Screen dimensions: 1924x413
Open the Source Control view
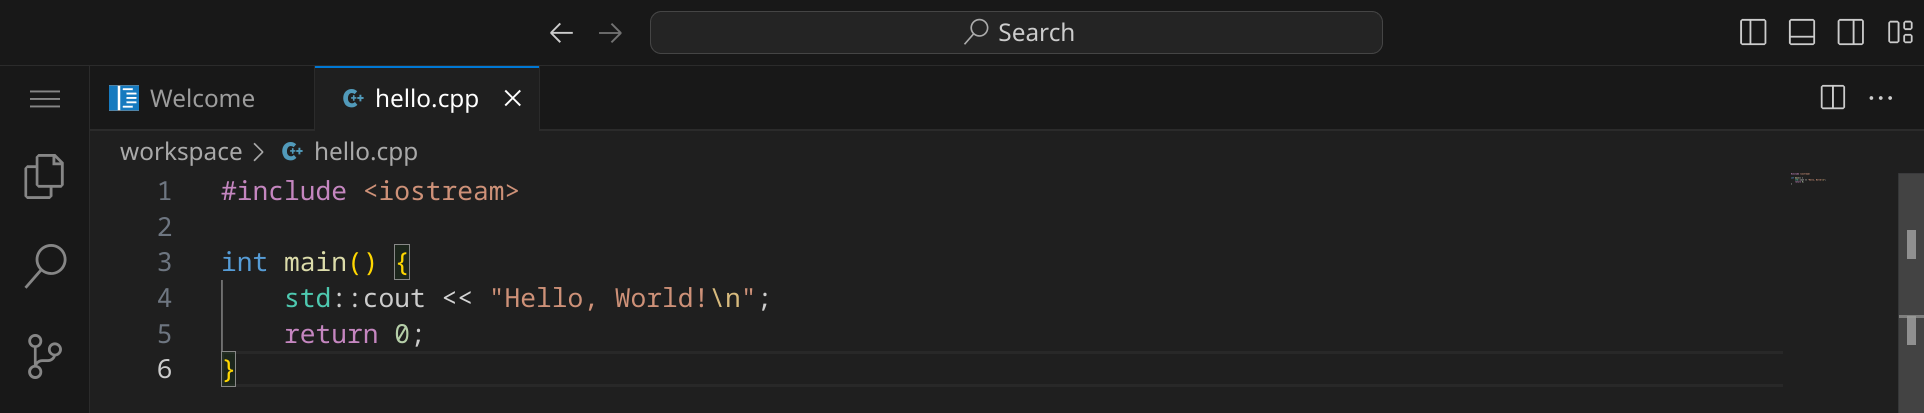click(x=44, y=356)
